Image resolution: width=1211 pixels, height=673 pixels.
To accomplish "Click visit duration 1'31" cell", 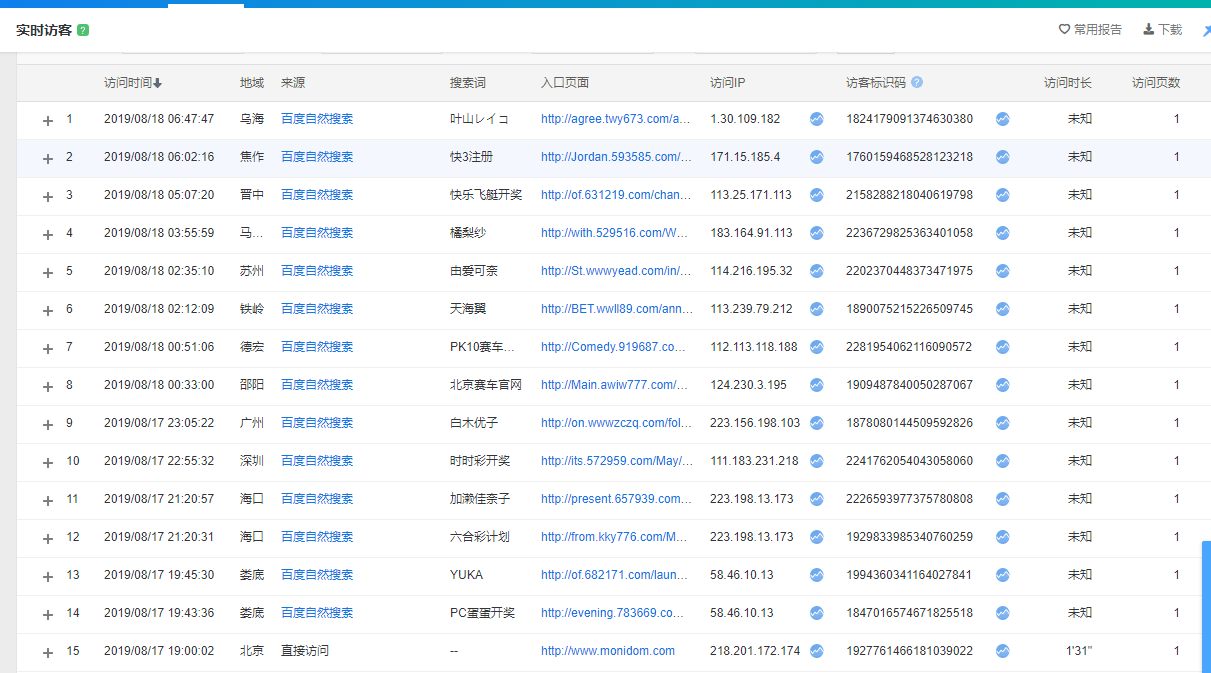I will [1079, 651].
